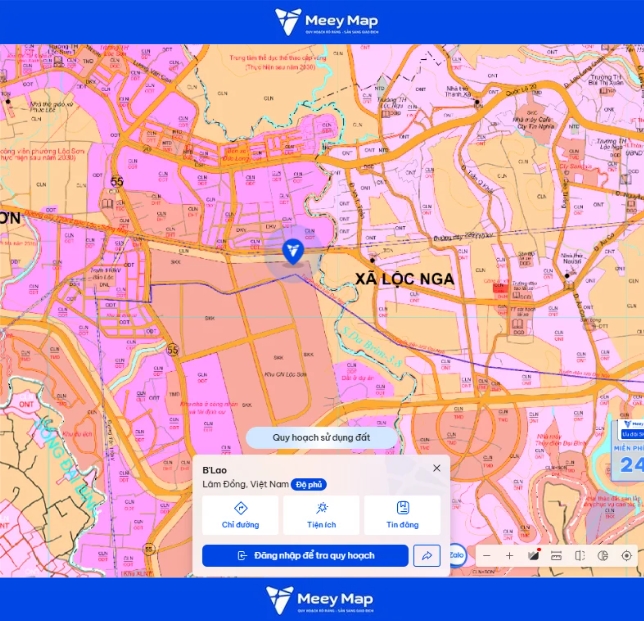Click Đăng nhập để tra quy hoạch
The width and height of the screenshot is (644, 621).
[305, 556]
